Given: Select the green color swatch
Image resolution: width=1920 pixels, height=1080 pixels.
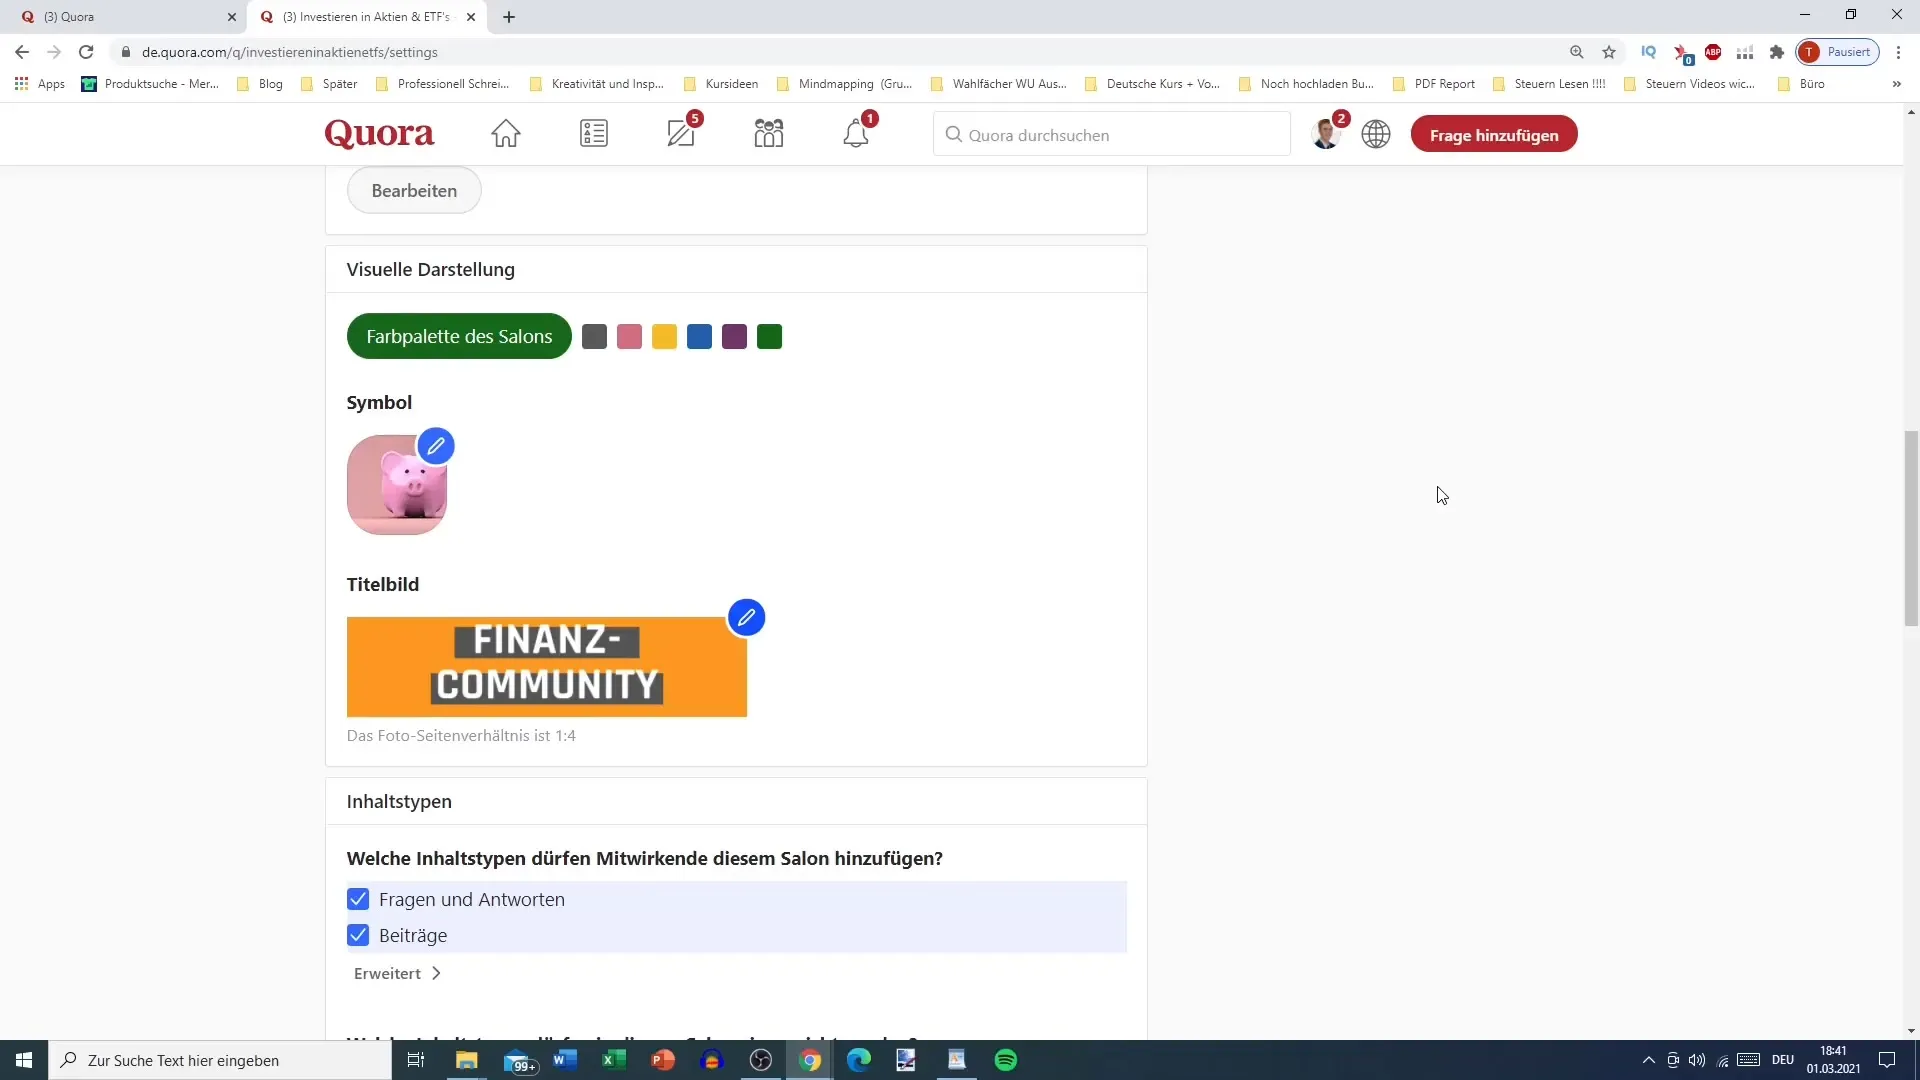Looking at the screenshot, I should pyautogui.click(x=769, y=337).
